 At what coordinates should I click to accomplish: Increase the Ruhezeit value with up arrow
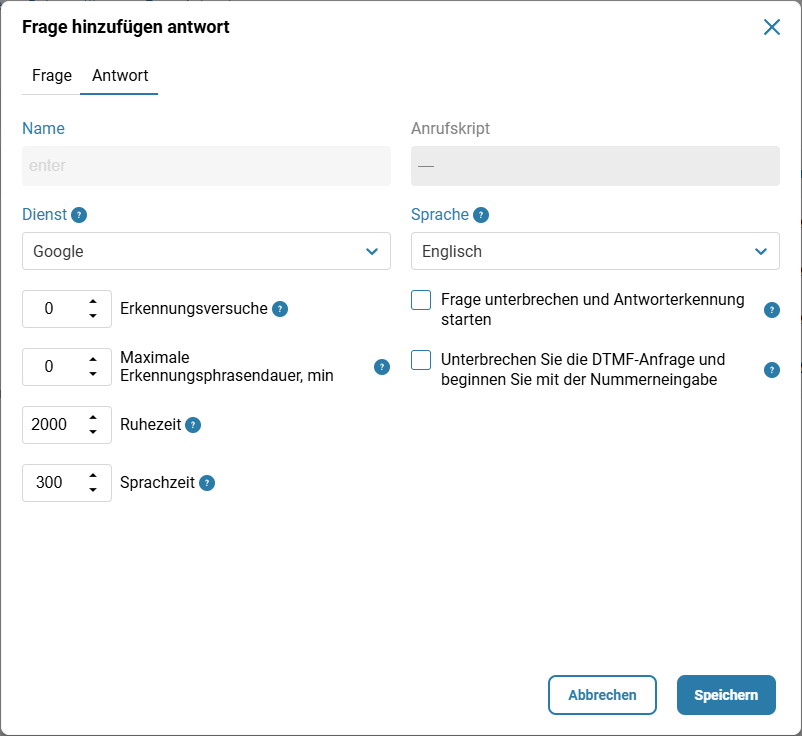click(x=93, y=418)
